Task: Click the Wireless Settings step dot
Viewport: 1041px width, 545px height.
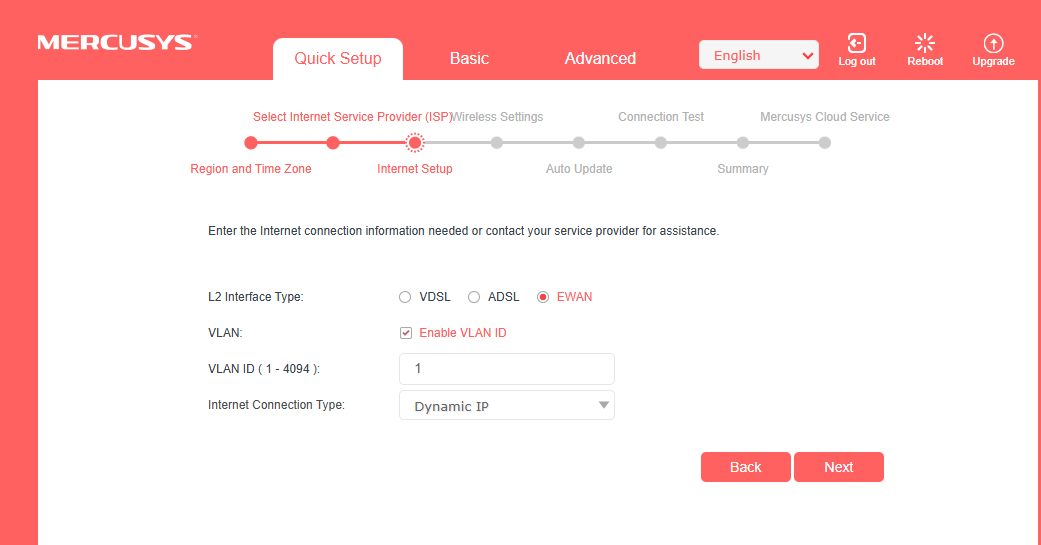Action: click(497, 143)
